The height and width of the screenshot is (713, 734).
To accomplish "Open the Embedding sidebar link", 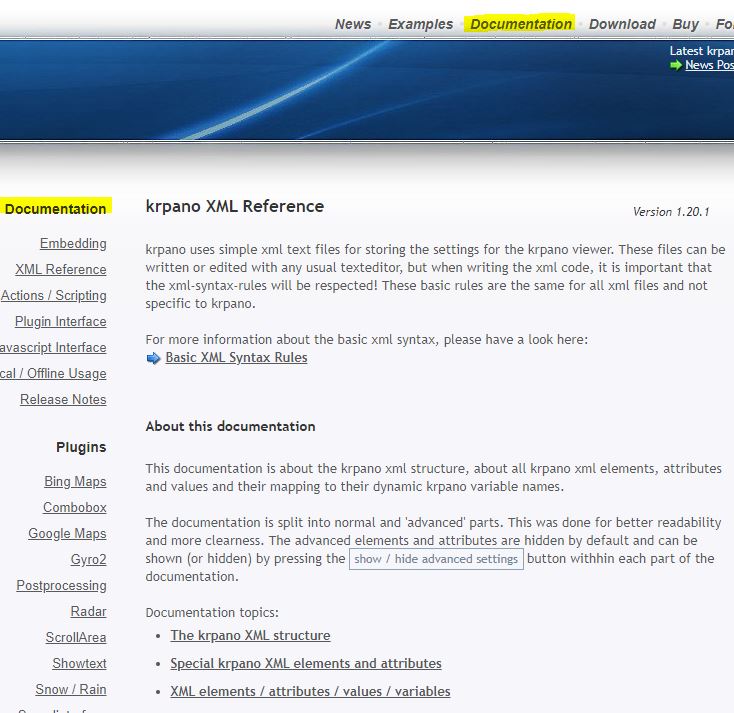I will tap(73, 244).
